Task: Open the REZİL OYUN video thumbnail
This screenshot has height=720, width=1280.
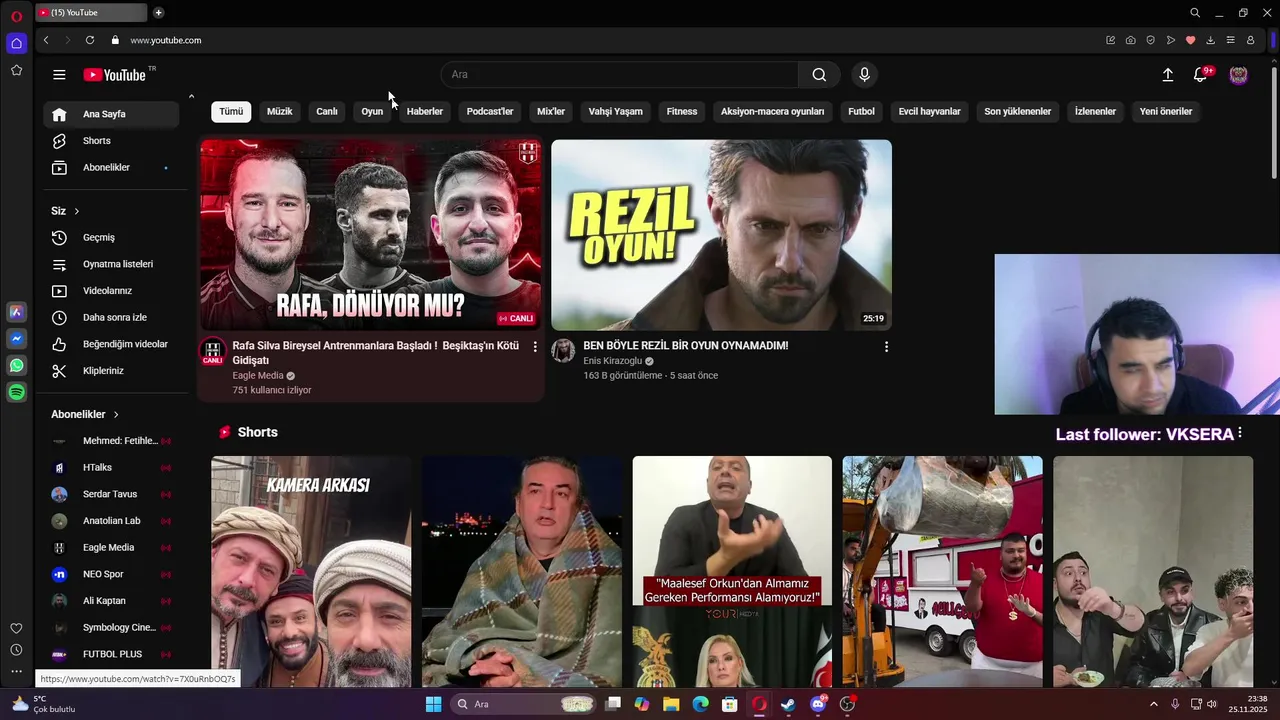Action: 721,235
